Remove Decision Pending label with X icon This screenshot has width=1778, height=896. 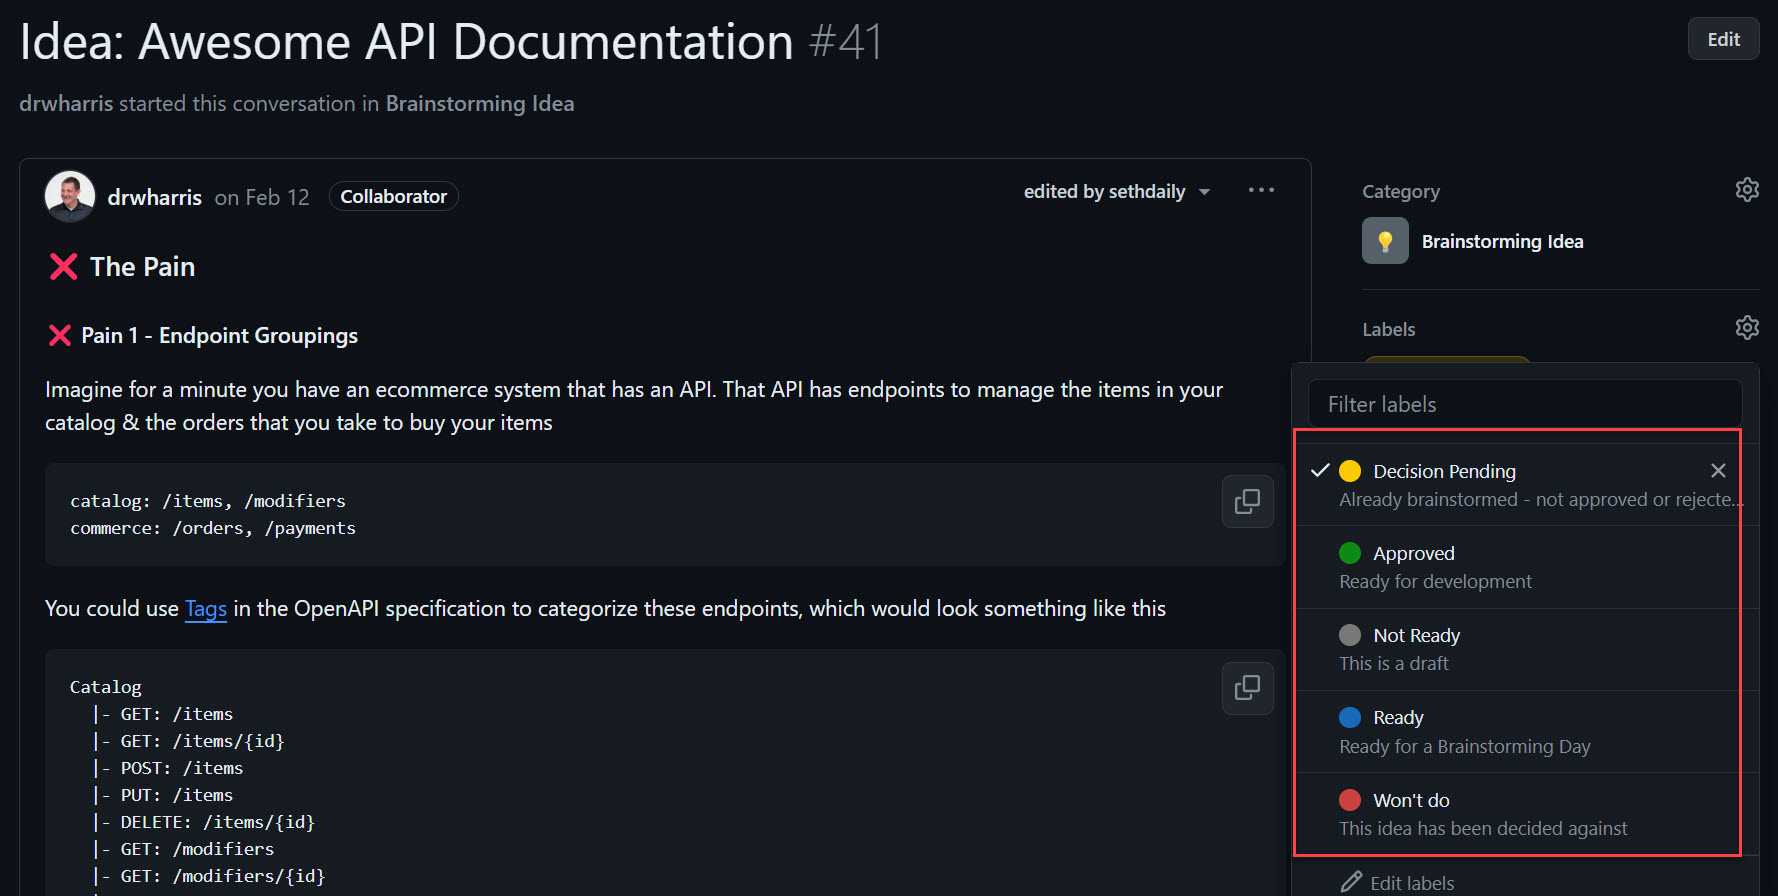tap(1718, 471)
